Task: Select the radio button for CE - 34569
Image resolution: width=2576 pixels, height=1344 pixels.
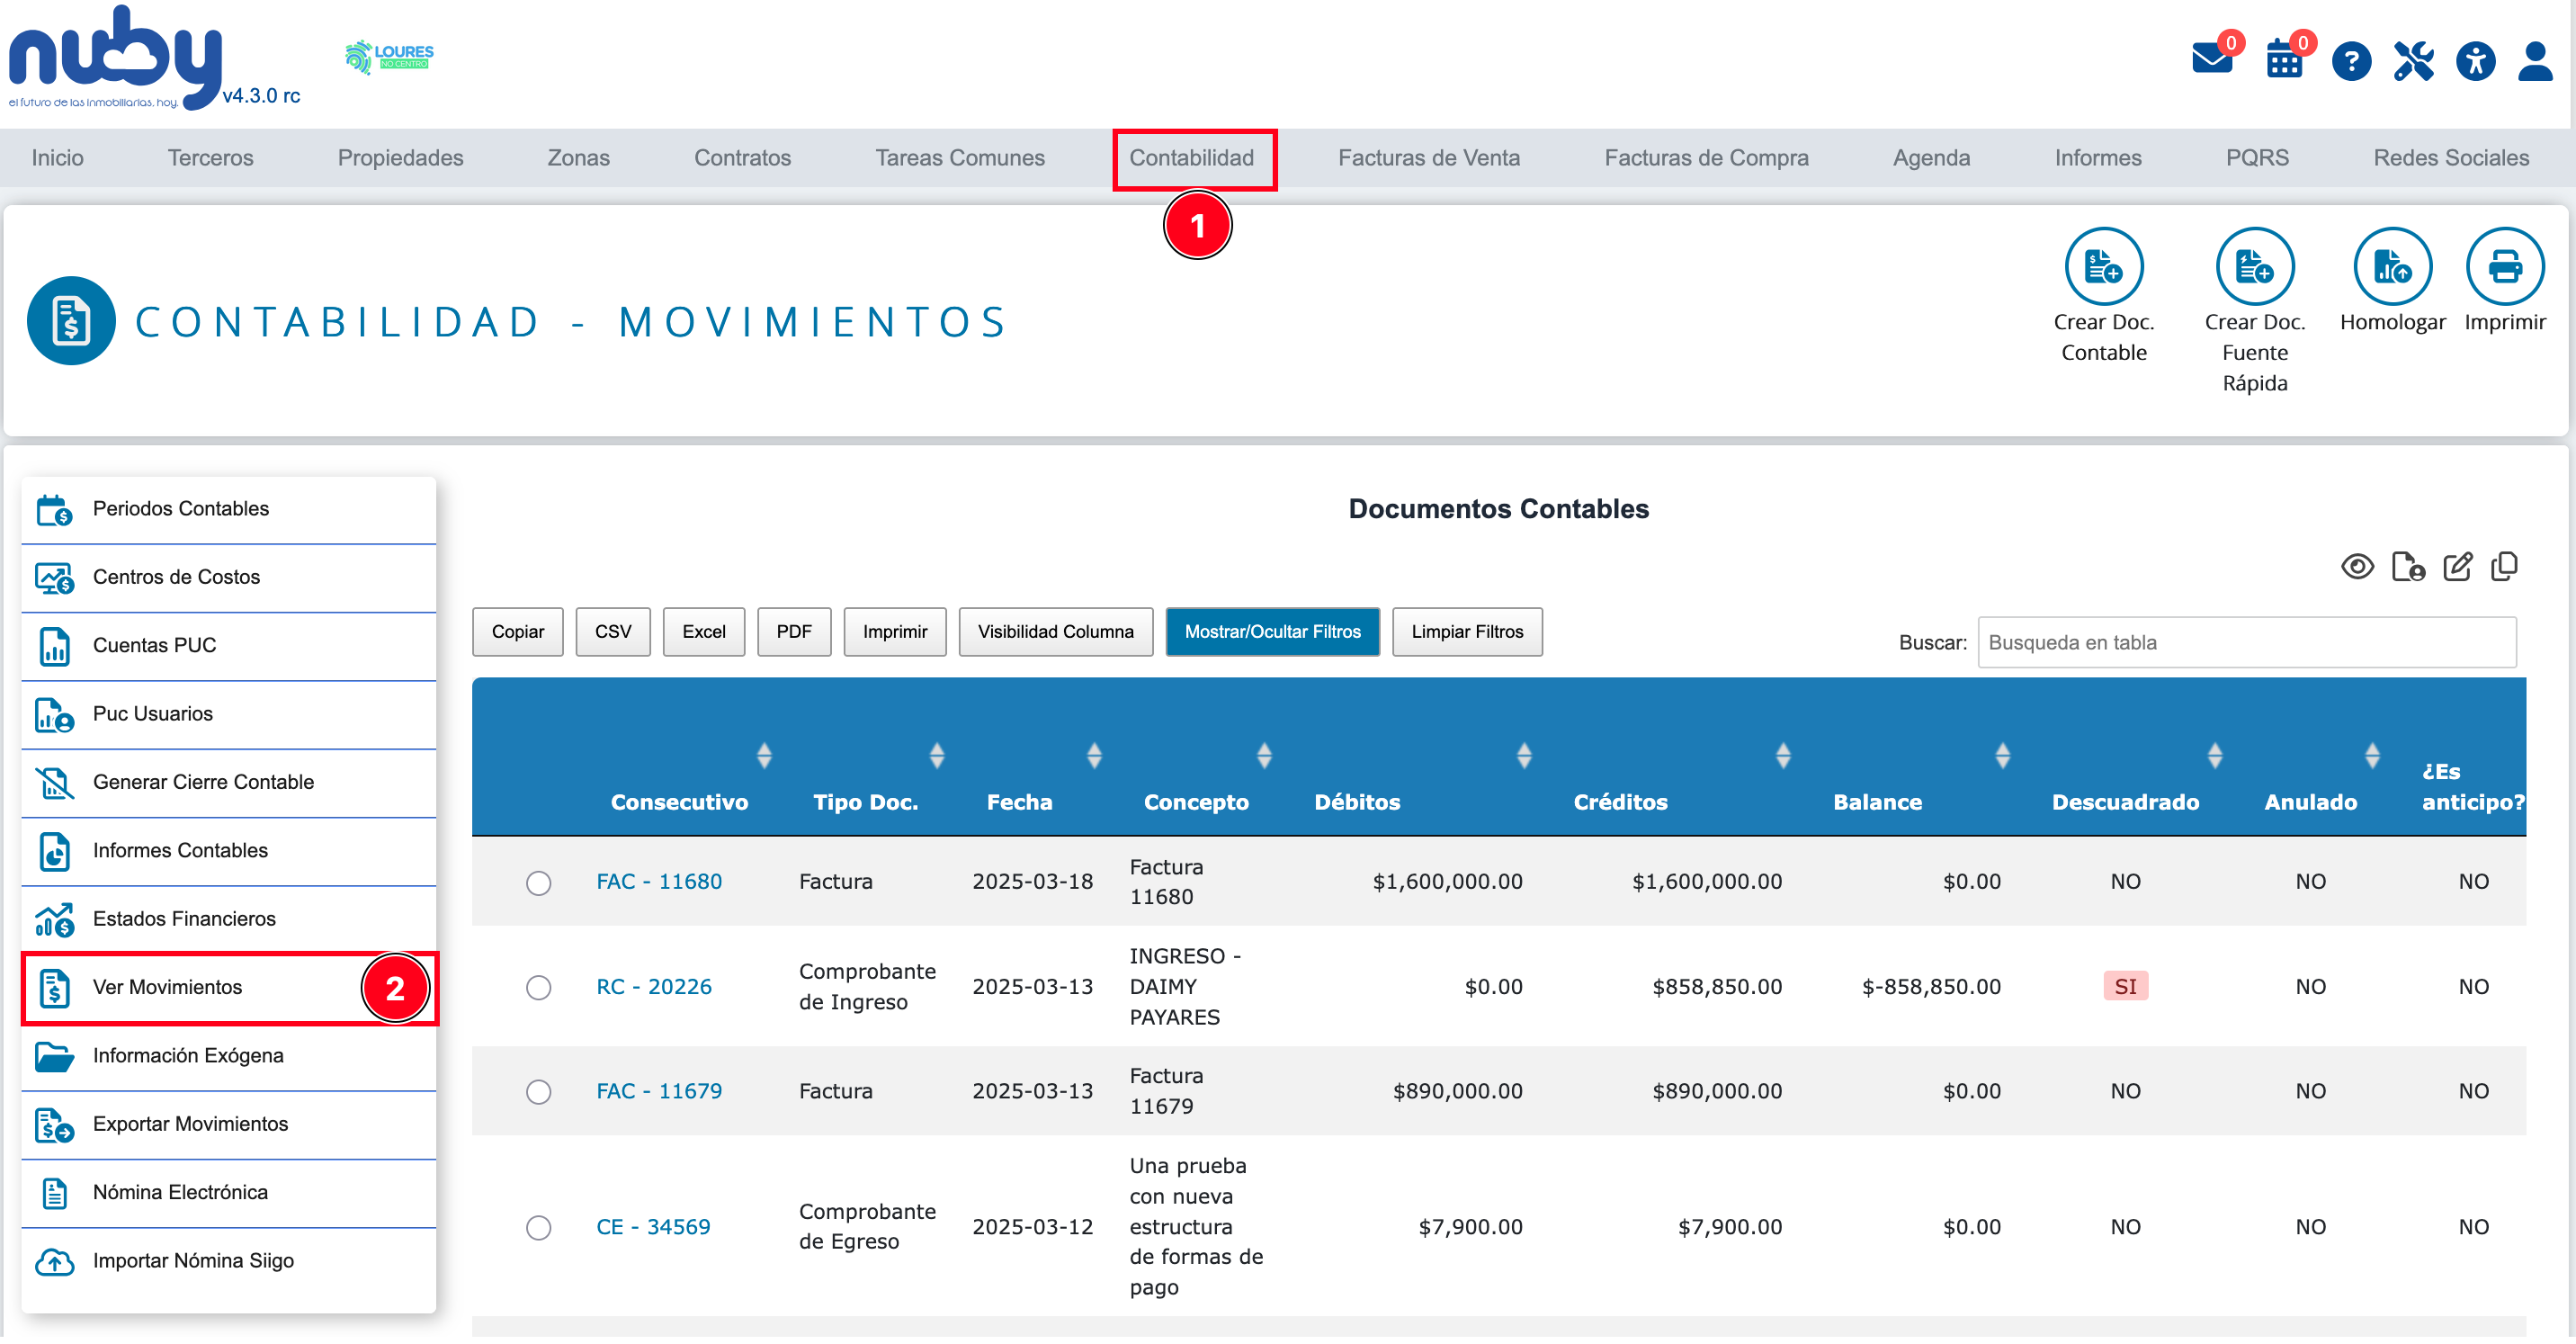Action: click(539, 1229)
